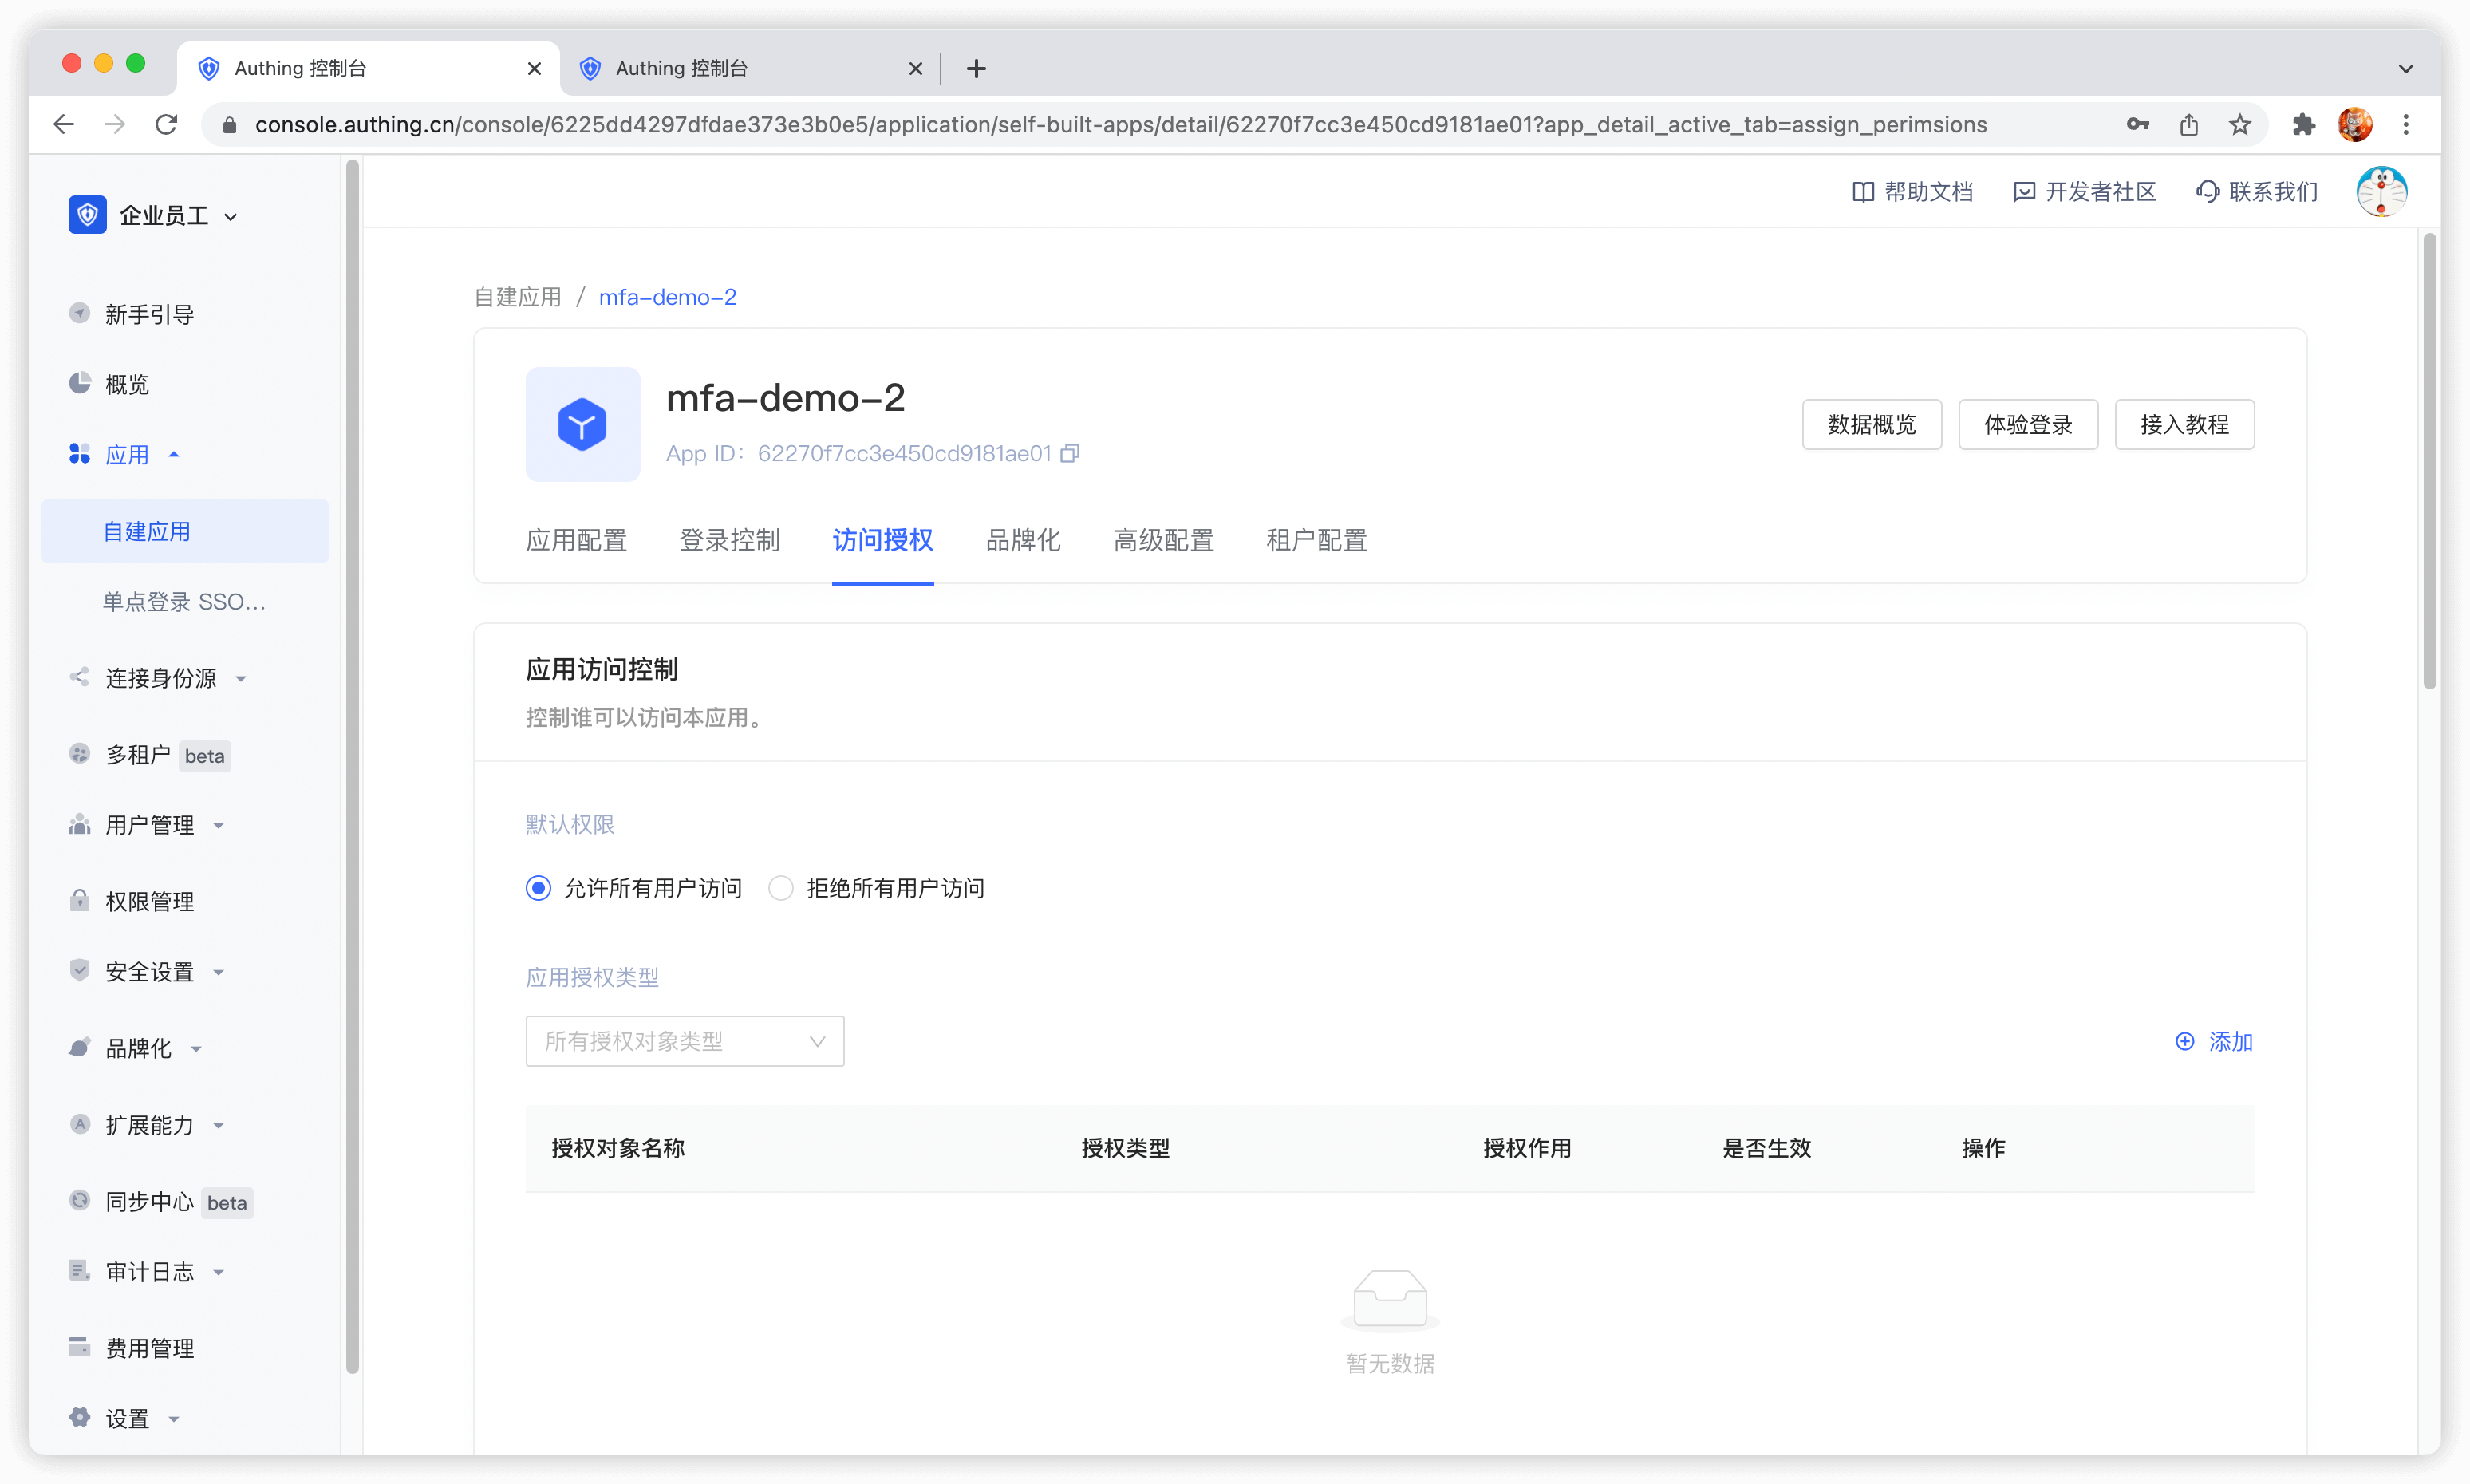Expand 用户管理 in sidebar
This screenshot has width=2470, height=1484.
pos(150,825)
